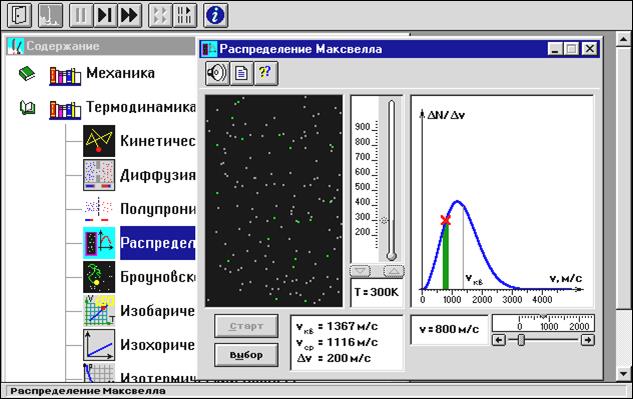Select the Термодинамика section
This screenshot has width=633, height=399.
[x=141, y=107]
